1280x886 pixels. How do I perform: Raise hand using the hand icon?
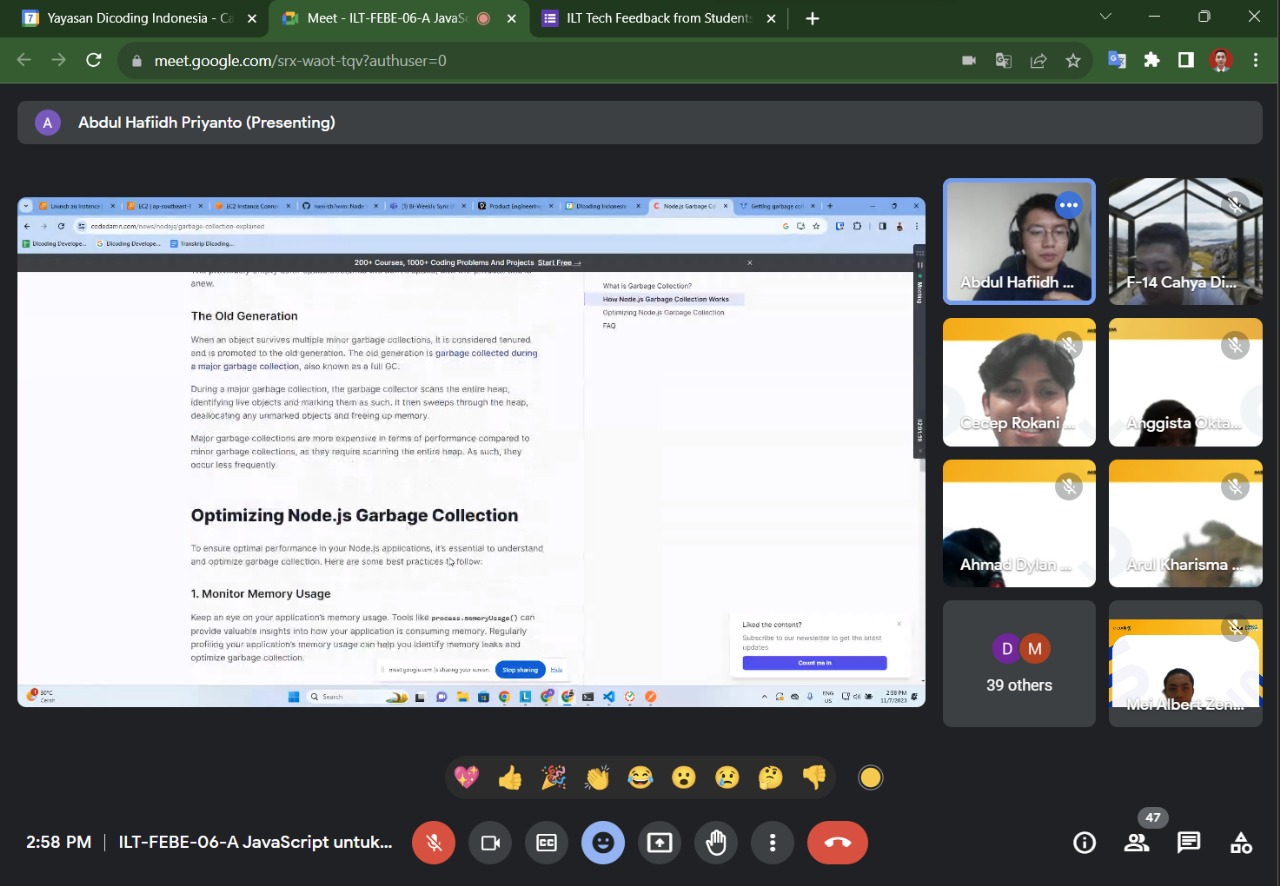click(x=716, y=843)
